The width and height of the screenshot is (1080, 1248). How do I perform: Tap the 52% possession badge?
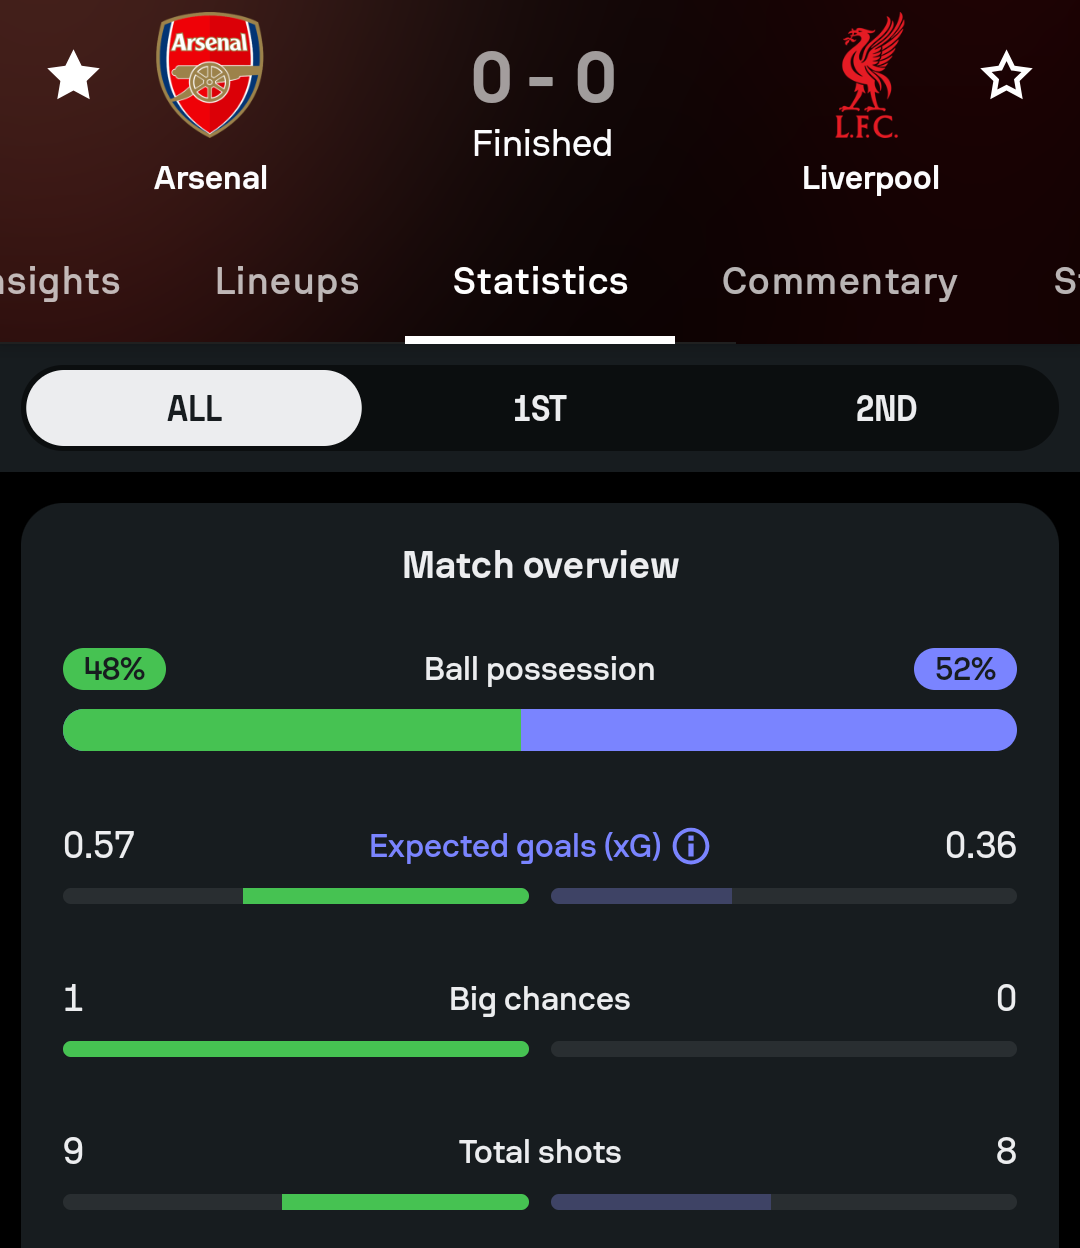pyautogui.click(x=965, y=669)
